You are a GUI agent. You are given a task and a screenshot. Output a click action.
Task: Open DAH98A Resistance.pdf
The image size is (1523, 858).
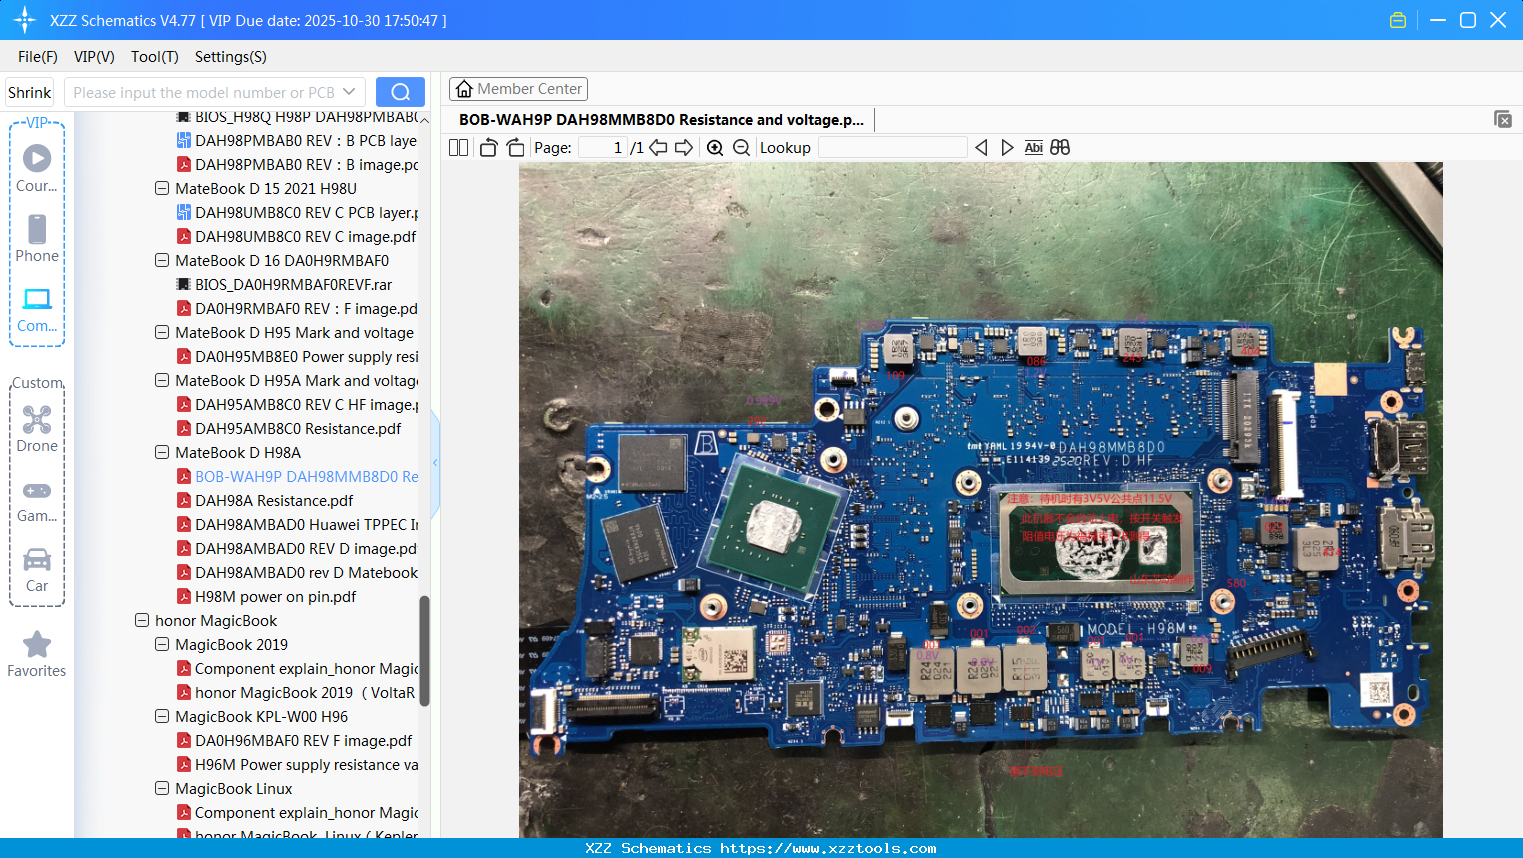[x=265, y=500]
